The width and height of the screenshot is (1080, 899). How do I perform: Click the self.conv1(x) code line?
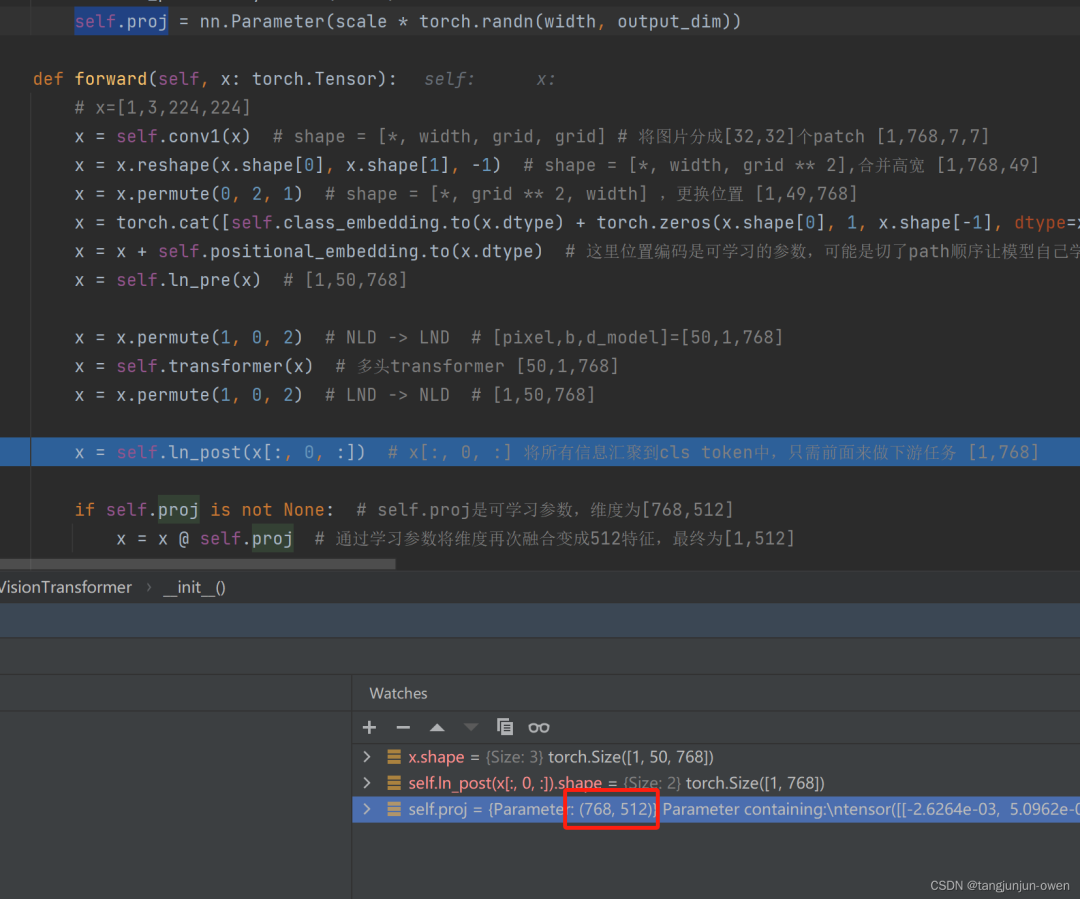tap(532, 136)
